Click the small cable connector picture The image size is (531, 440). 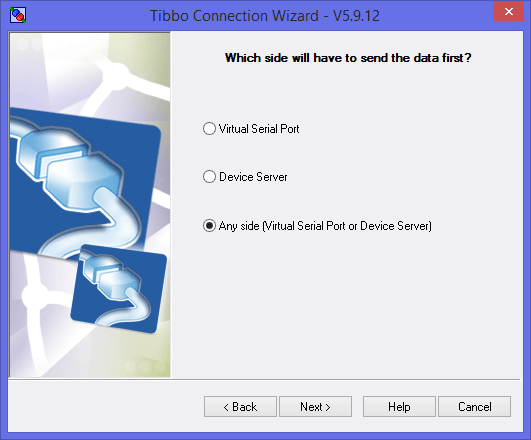[x=119, y=289]
